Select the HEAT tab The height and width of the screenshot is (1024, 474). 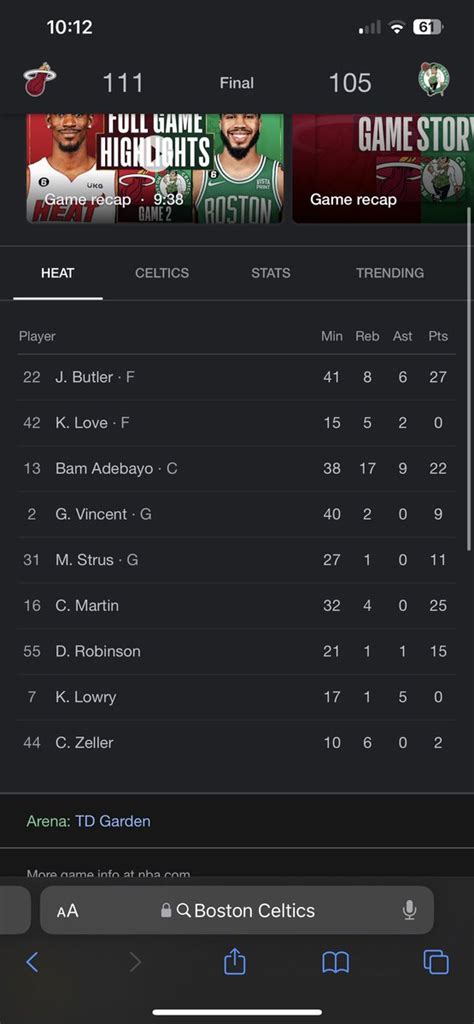[57, 273]
